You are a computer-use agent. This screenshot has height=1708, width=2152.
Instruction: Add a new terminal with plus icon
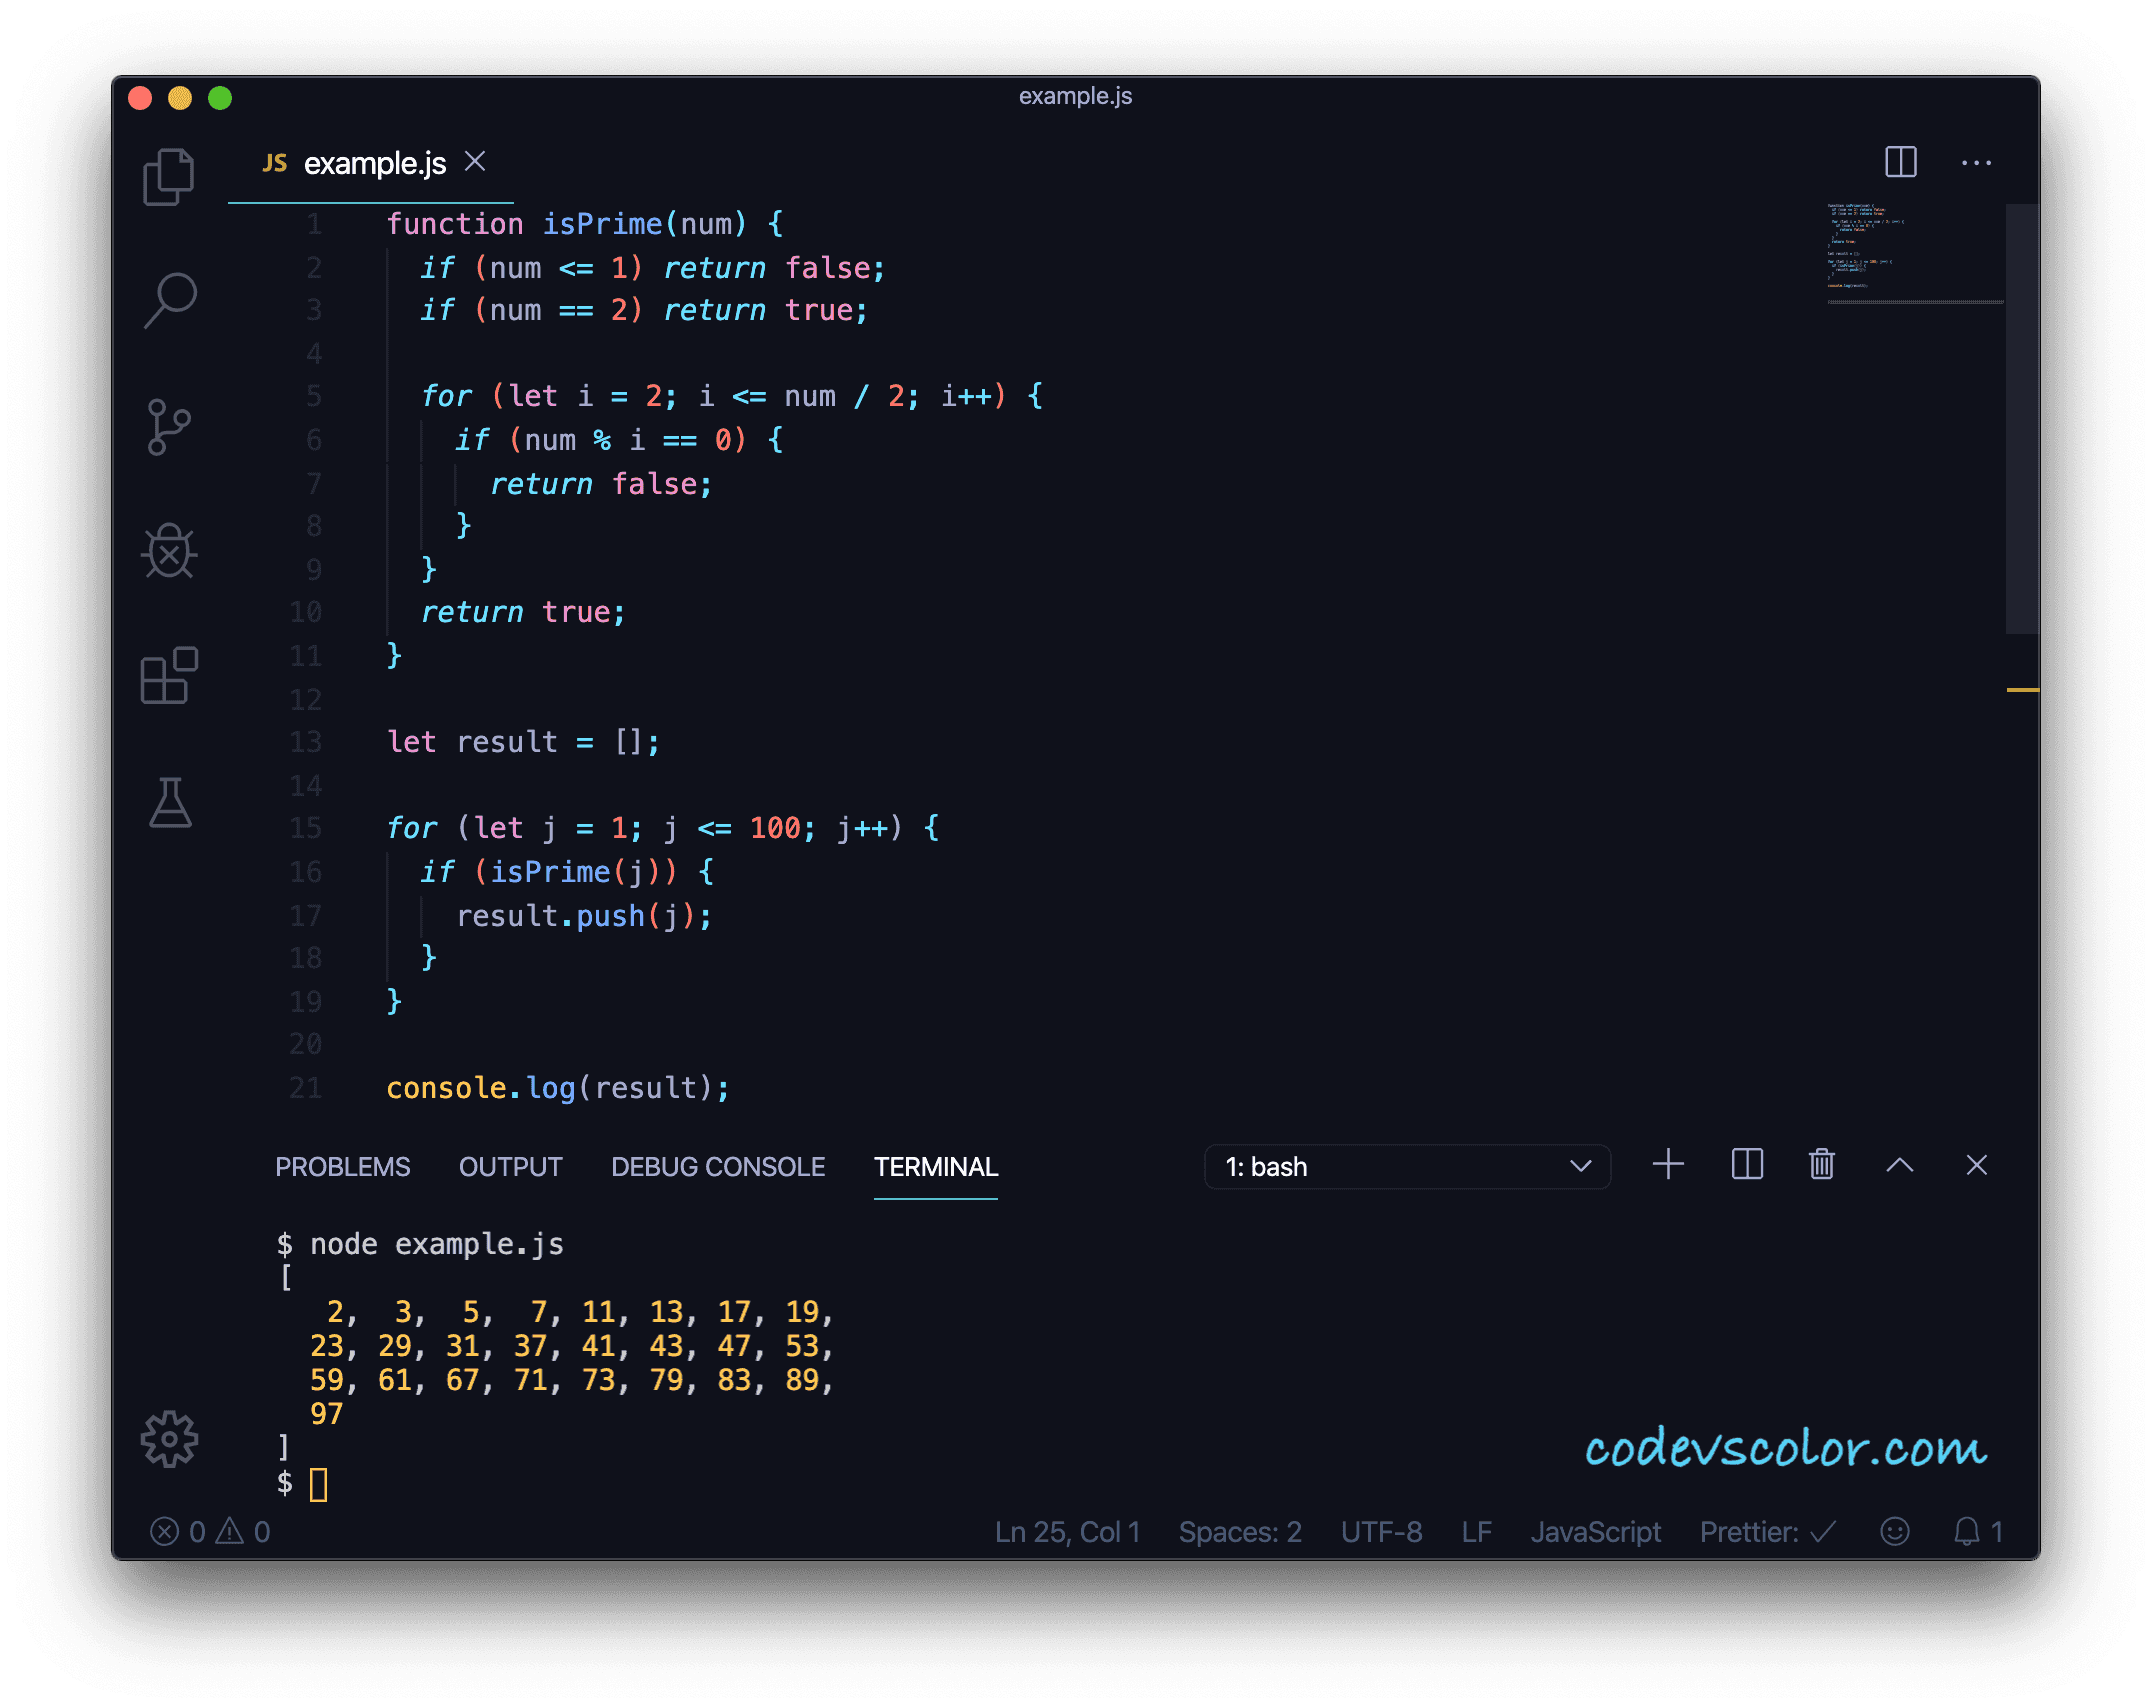coord(1668,1165)
